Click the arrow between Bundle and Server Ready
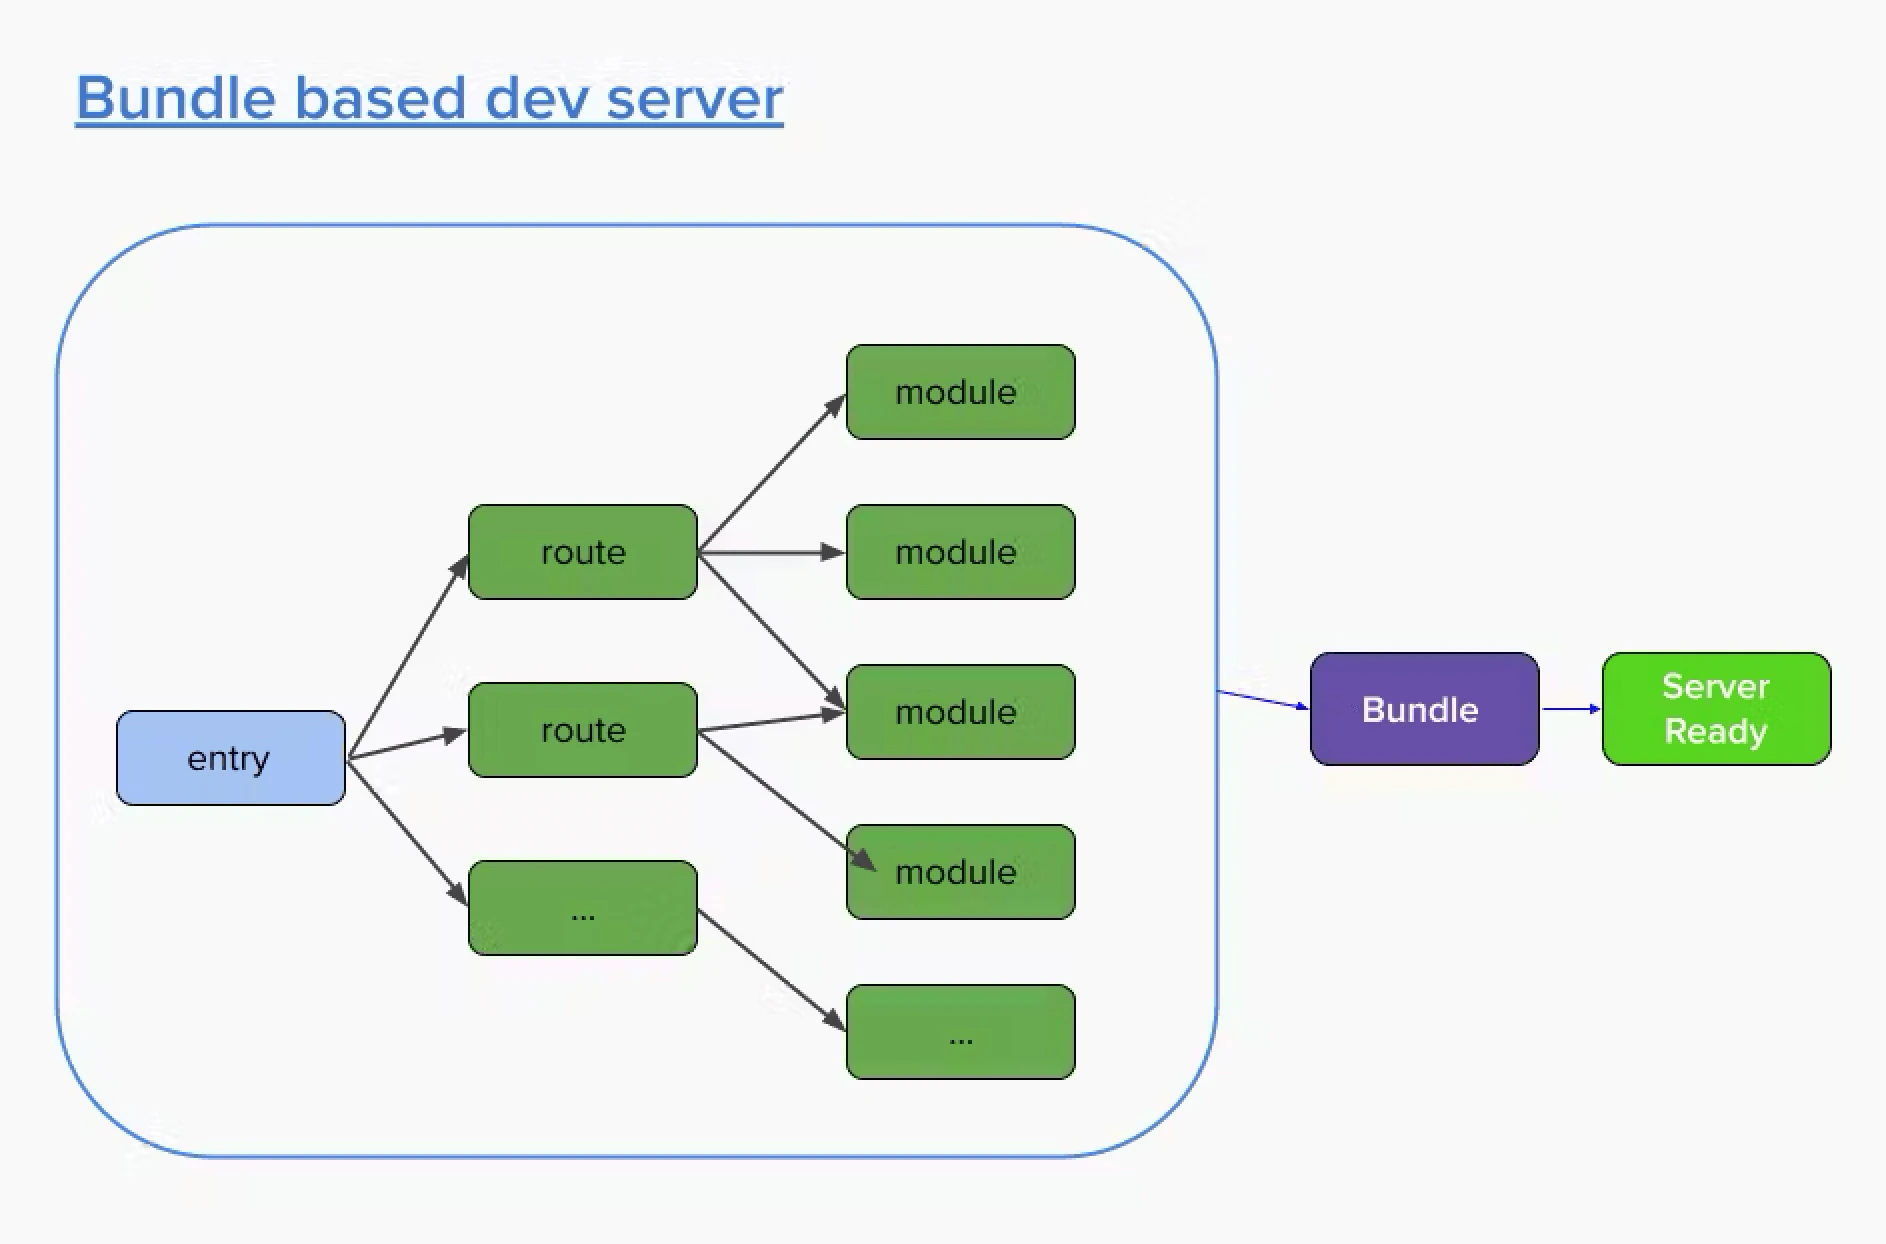The width and height of the screenshot is (1886, 1244). click(x=1570, y=709)
